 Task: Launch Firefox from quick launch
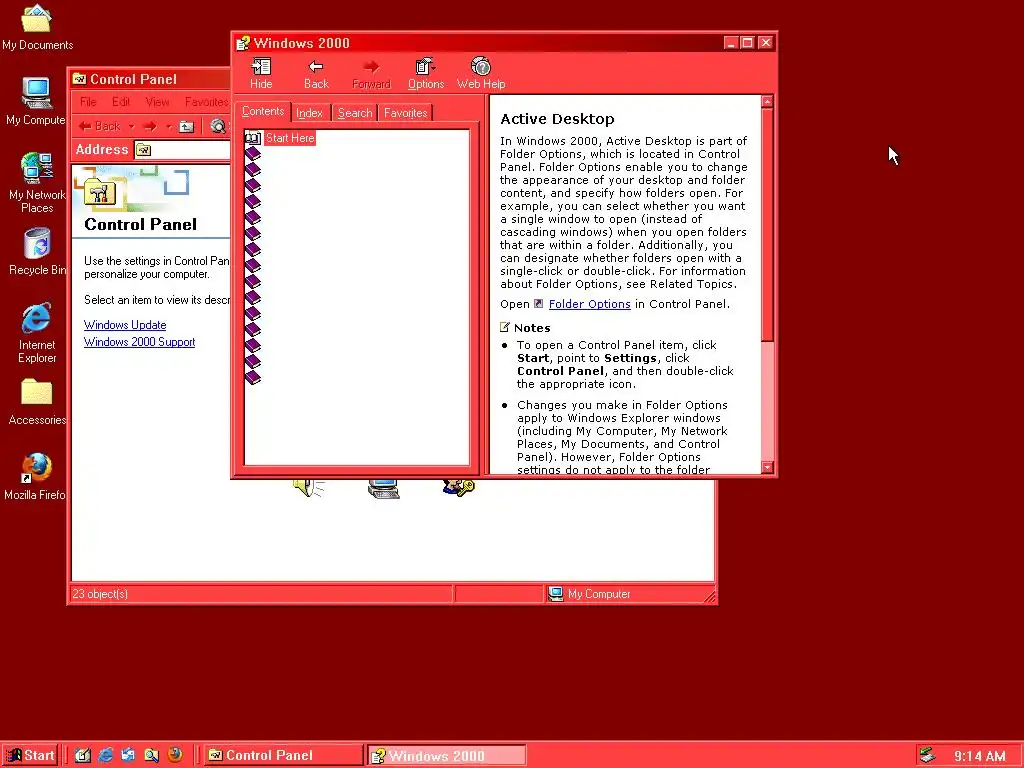coord(175,755)
